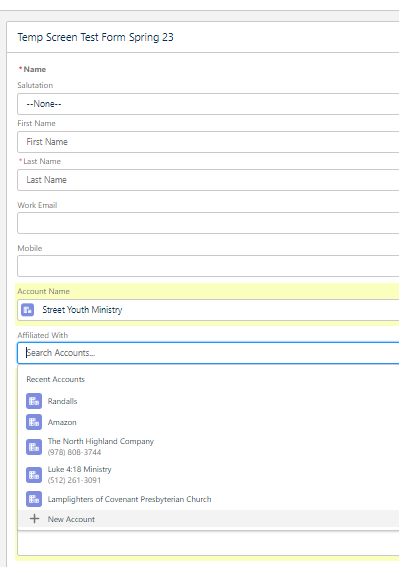
Task: Open the Salutation dropdown showing --None--
Action: tap(208, 104)
